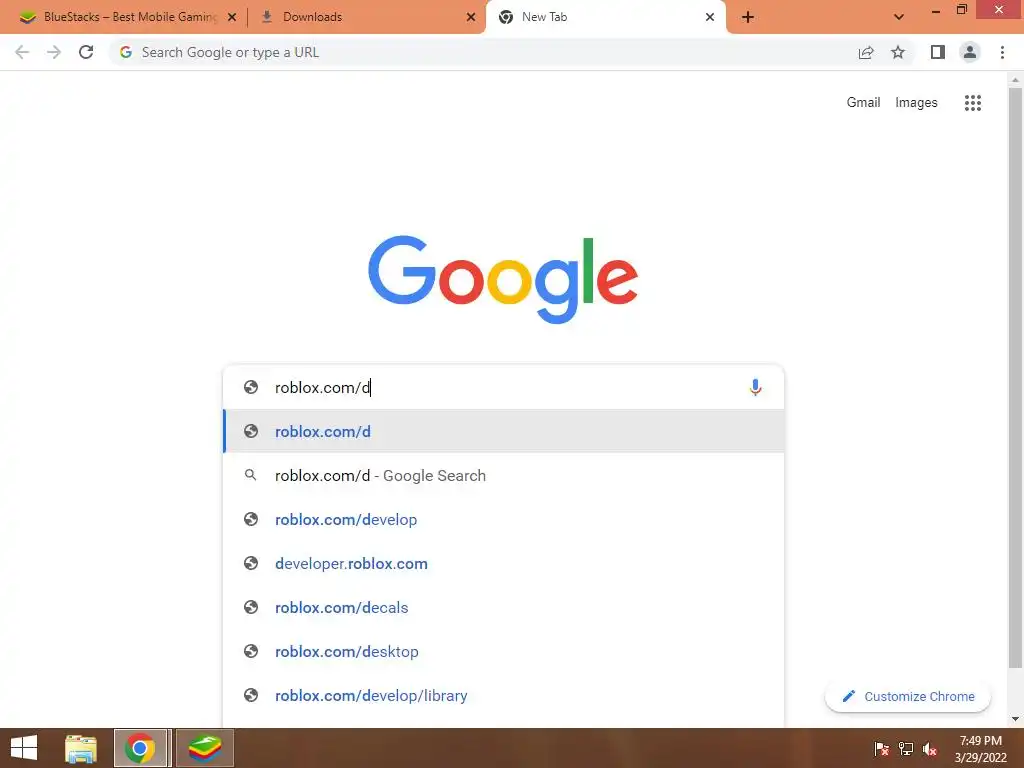Click the magnifier icon beside Google Search suggestion
1024x768 pixels.
250,475
